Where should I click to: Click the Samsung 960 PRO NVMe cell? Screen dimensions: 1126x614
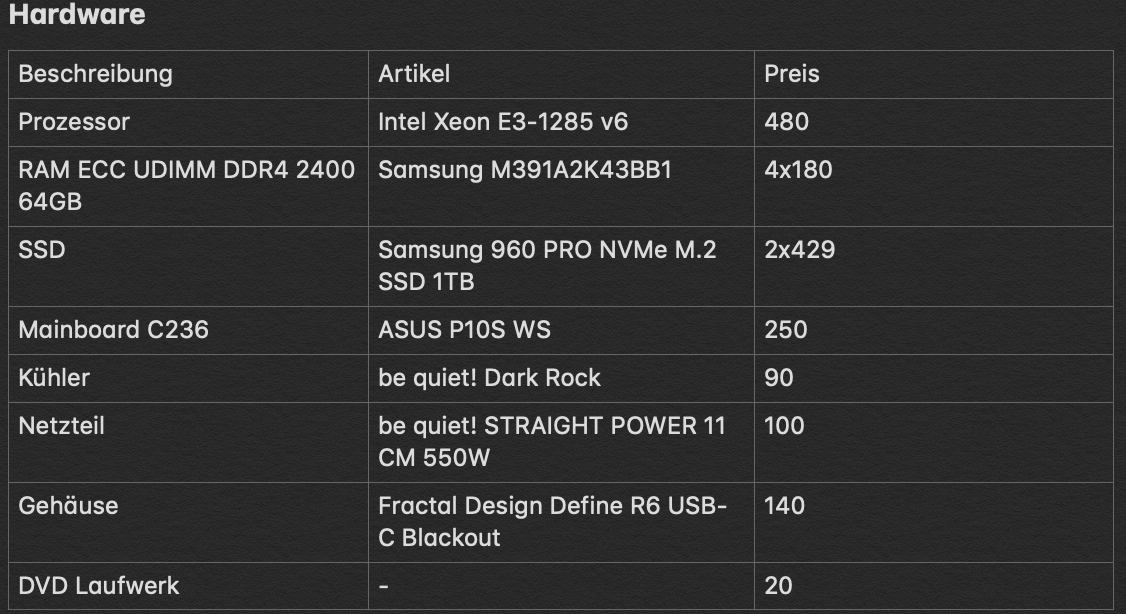(547, 265)
